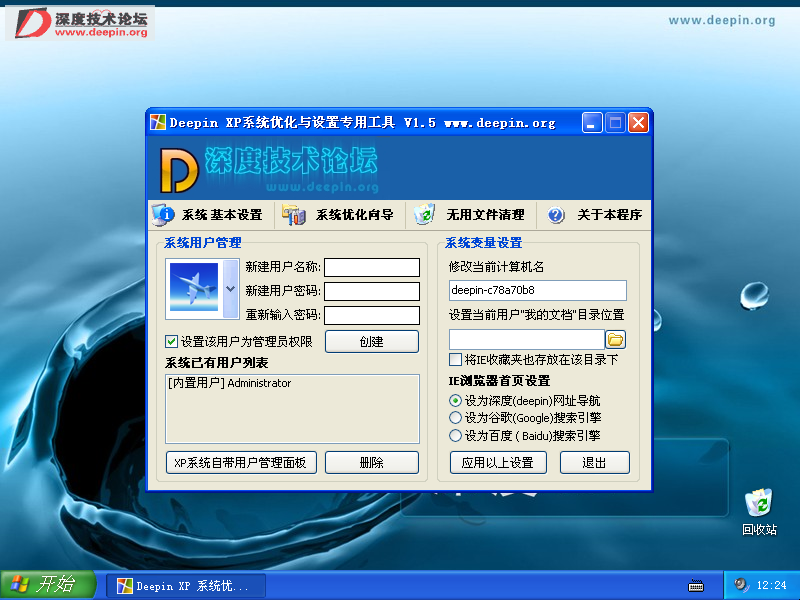Select [内置用户] Administrator in user list
800x600 pixels.
(x=230, y=383)
